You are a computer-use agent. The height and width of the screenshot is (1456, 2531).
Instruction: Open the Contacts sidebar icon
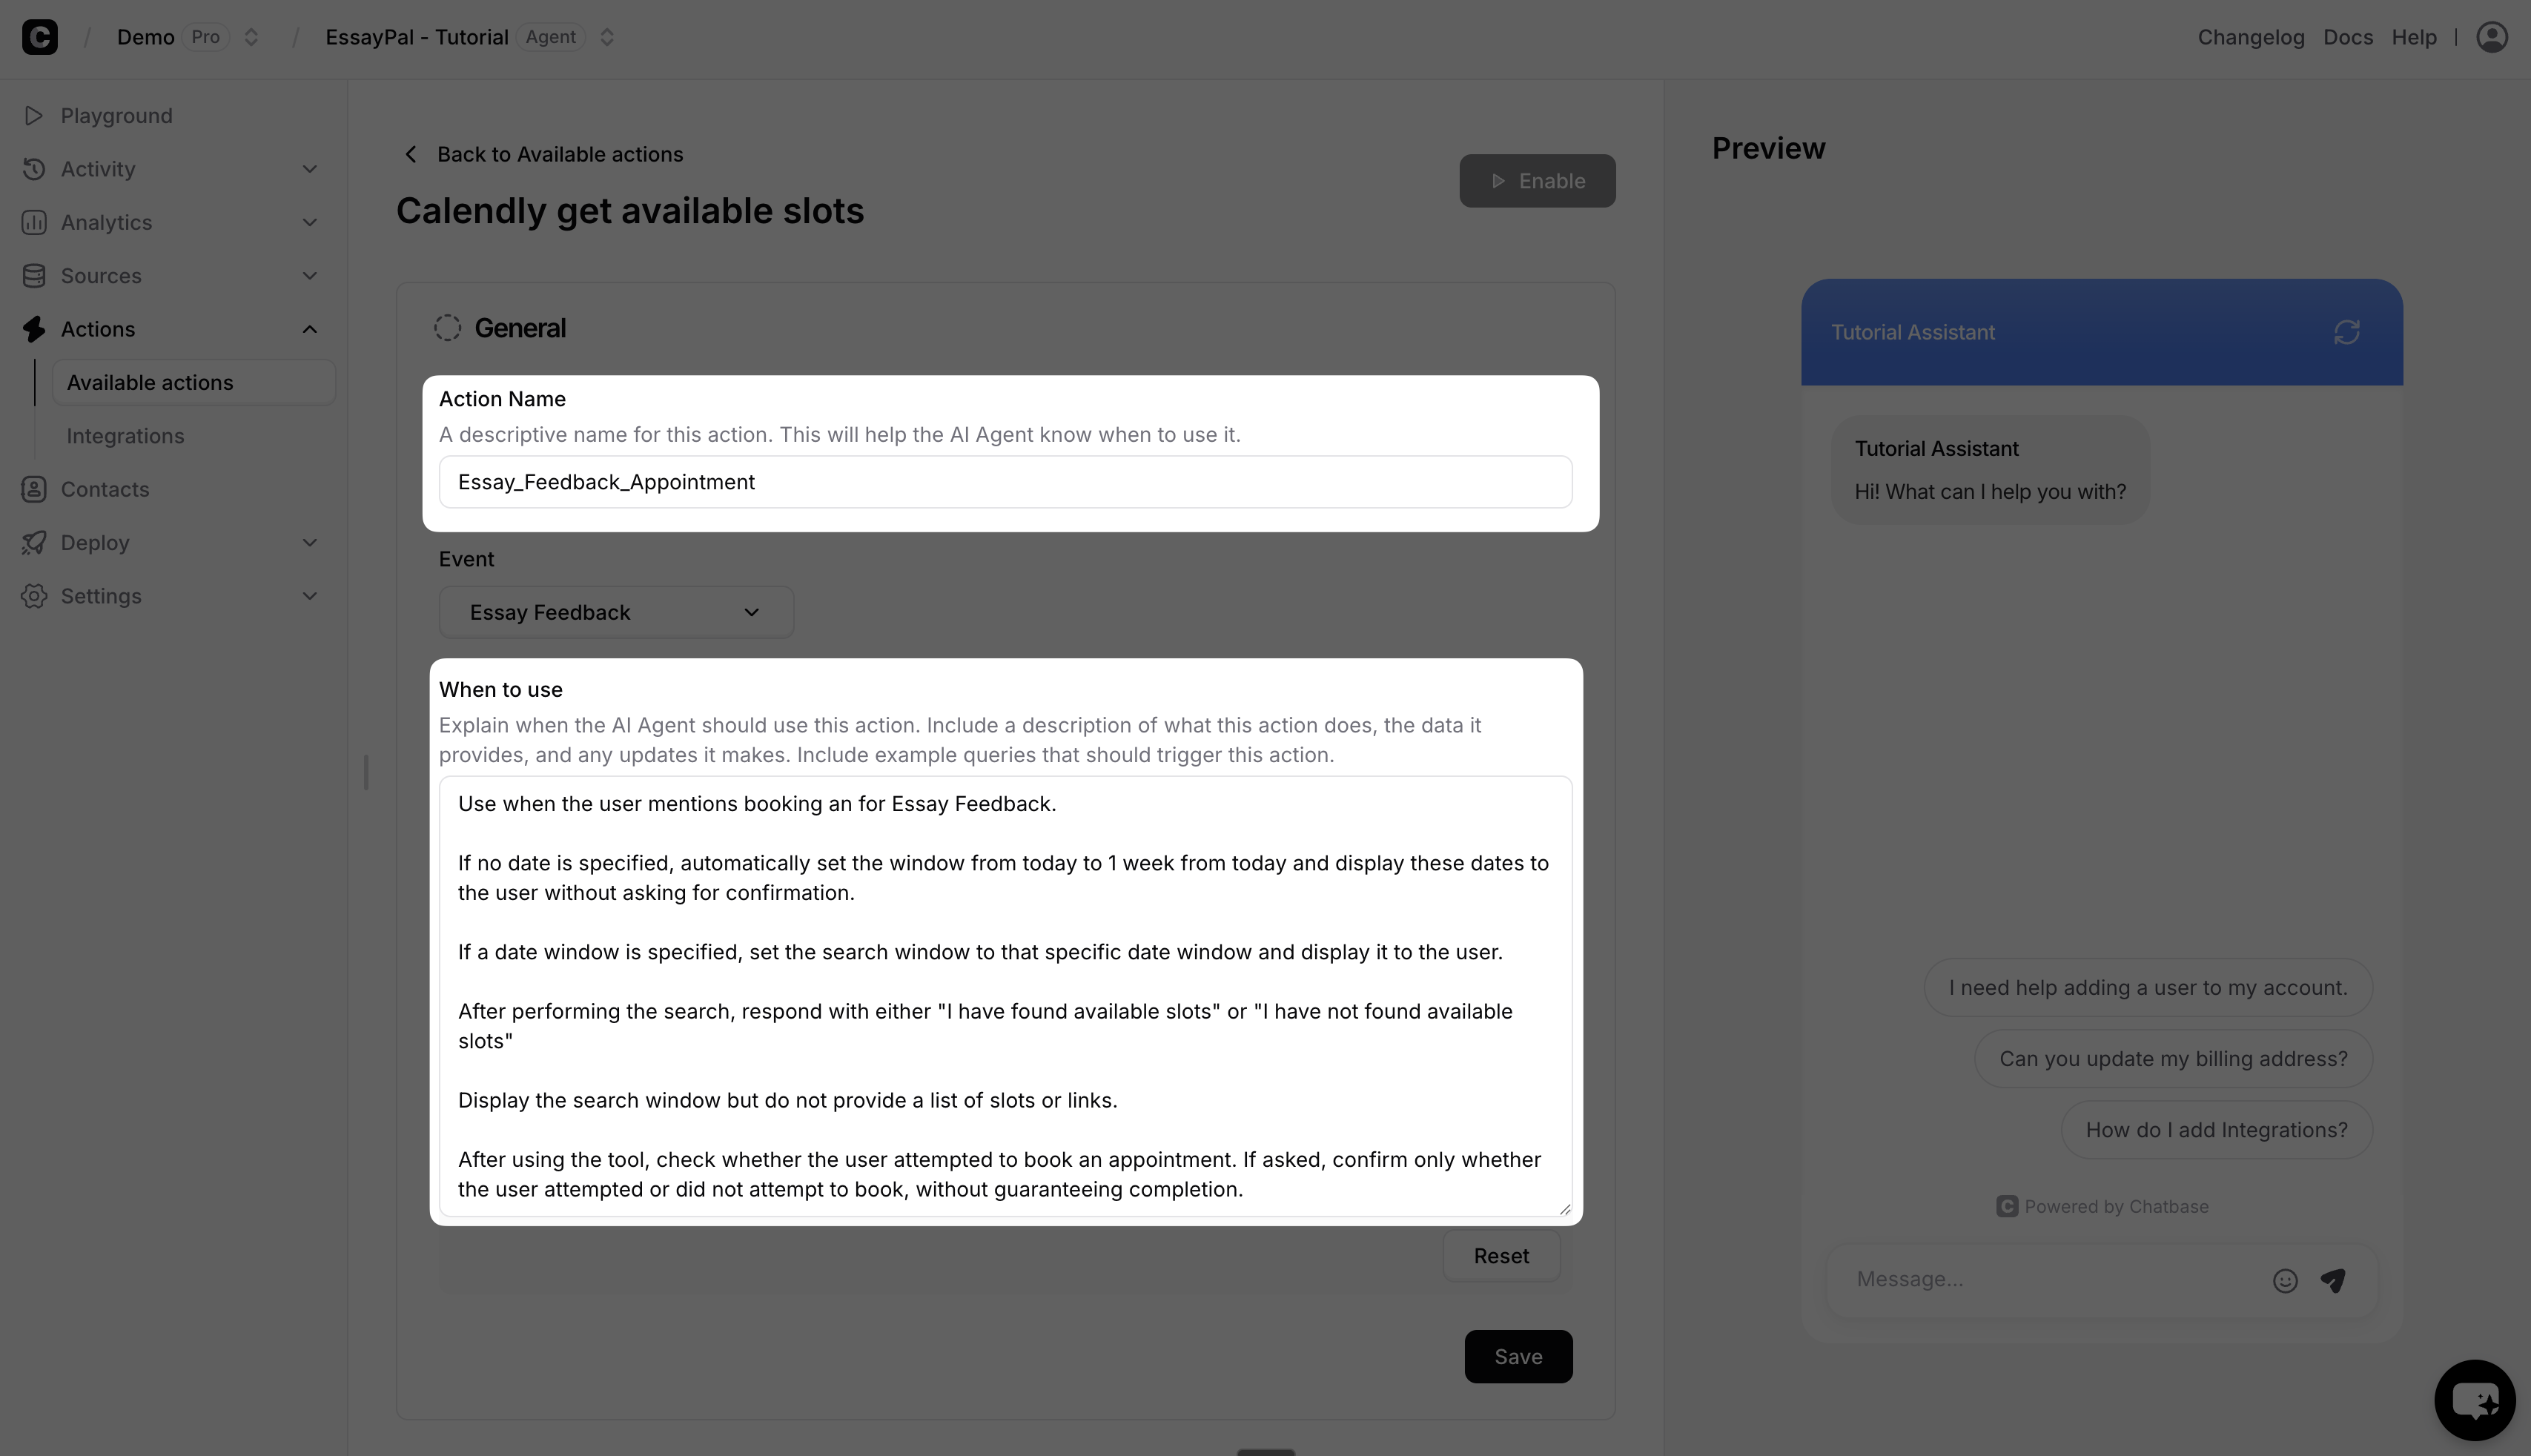click(33, 489)
